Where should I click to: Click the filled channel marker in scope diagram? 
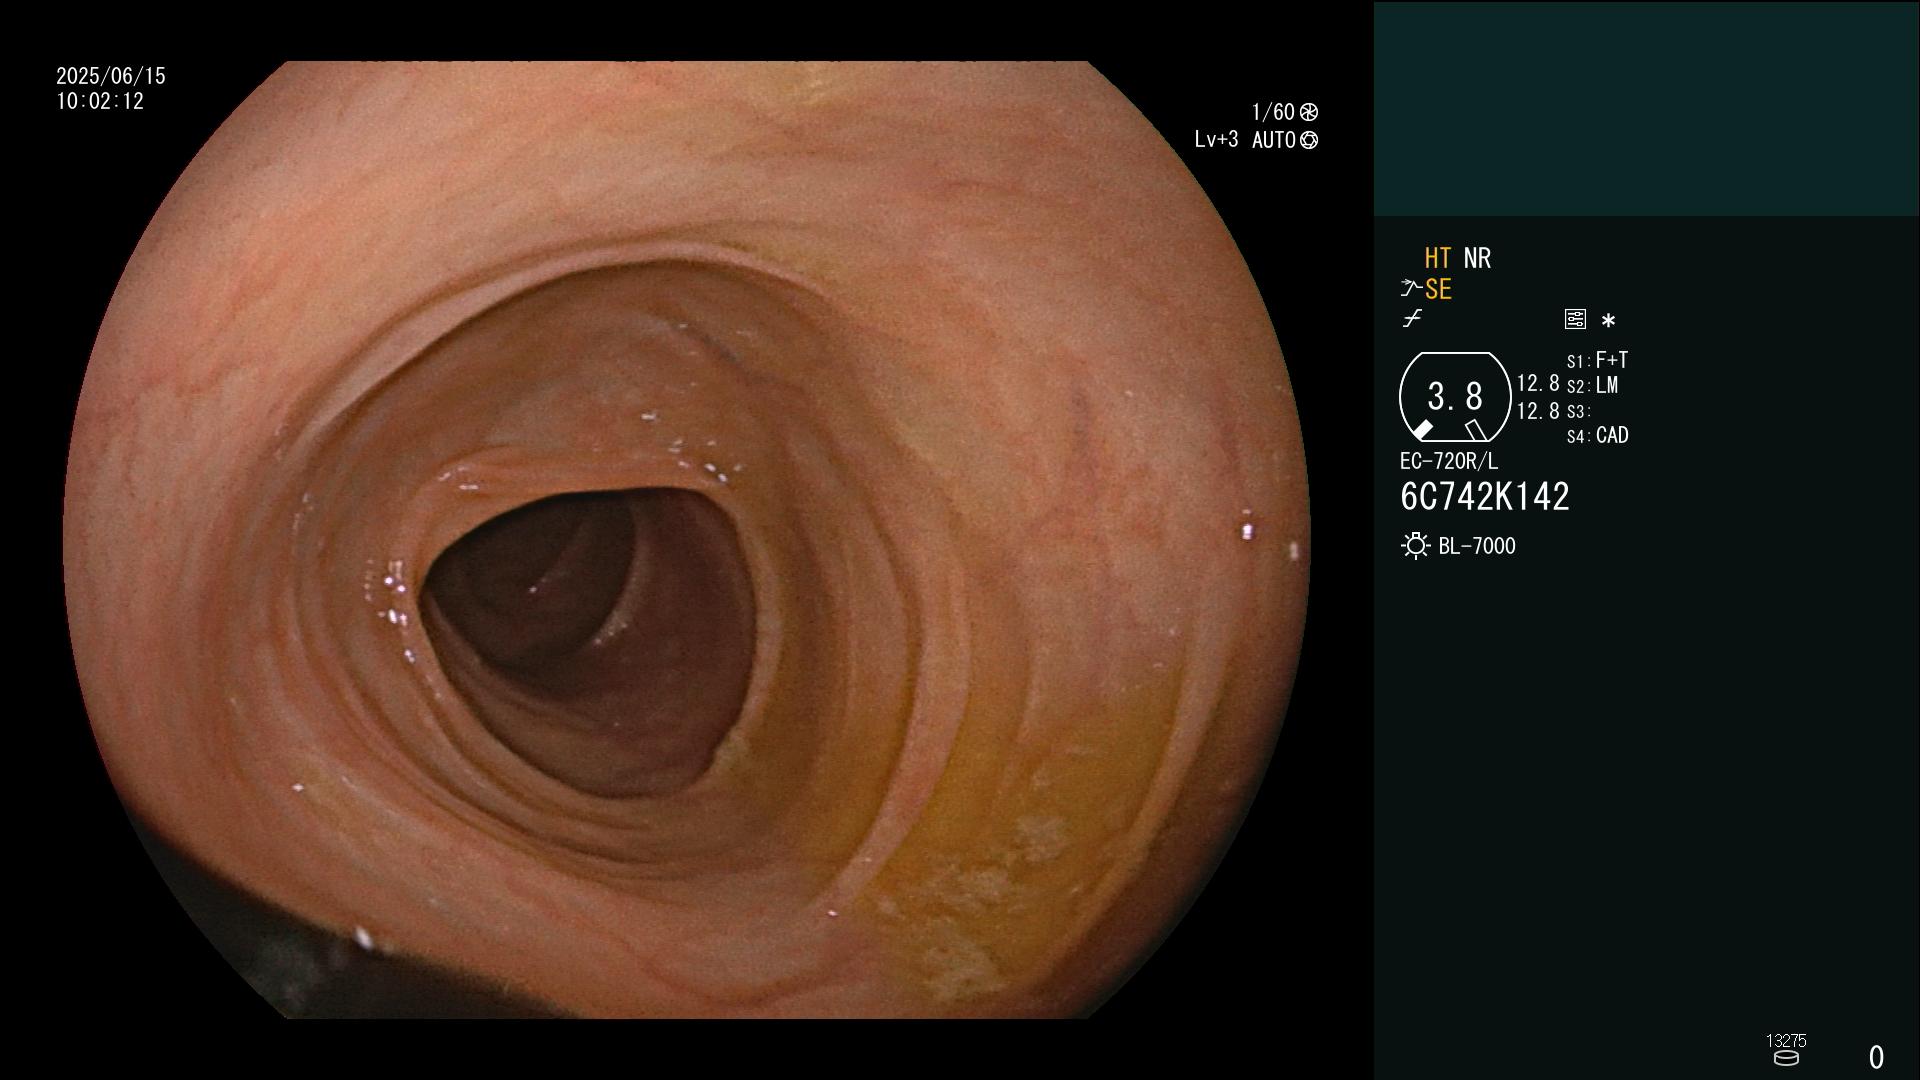click(x=1422, y=429)
